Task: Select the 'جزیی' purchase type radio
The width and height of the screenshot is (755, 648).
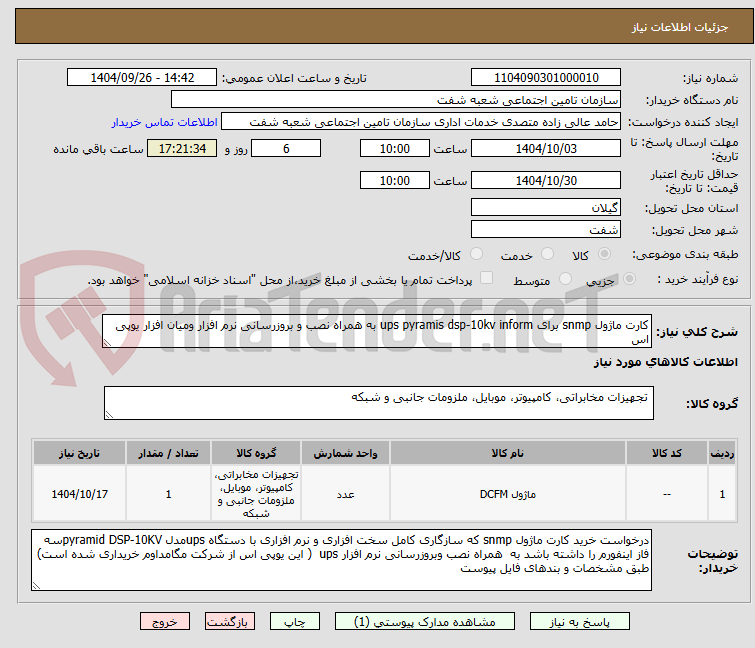Action: [x=629, y=279]
